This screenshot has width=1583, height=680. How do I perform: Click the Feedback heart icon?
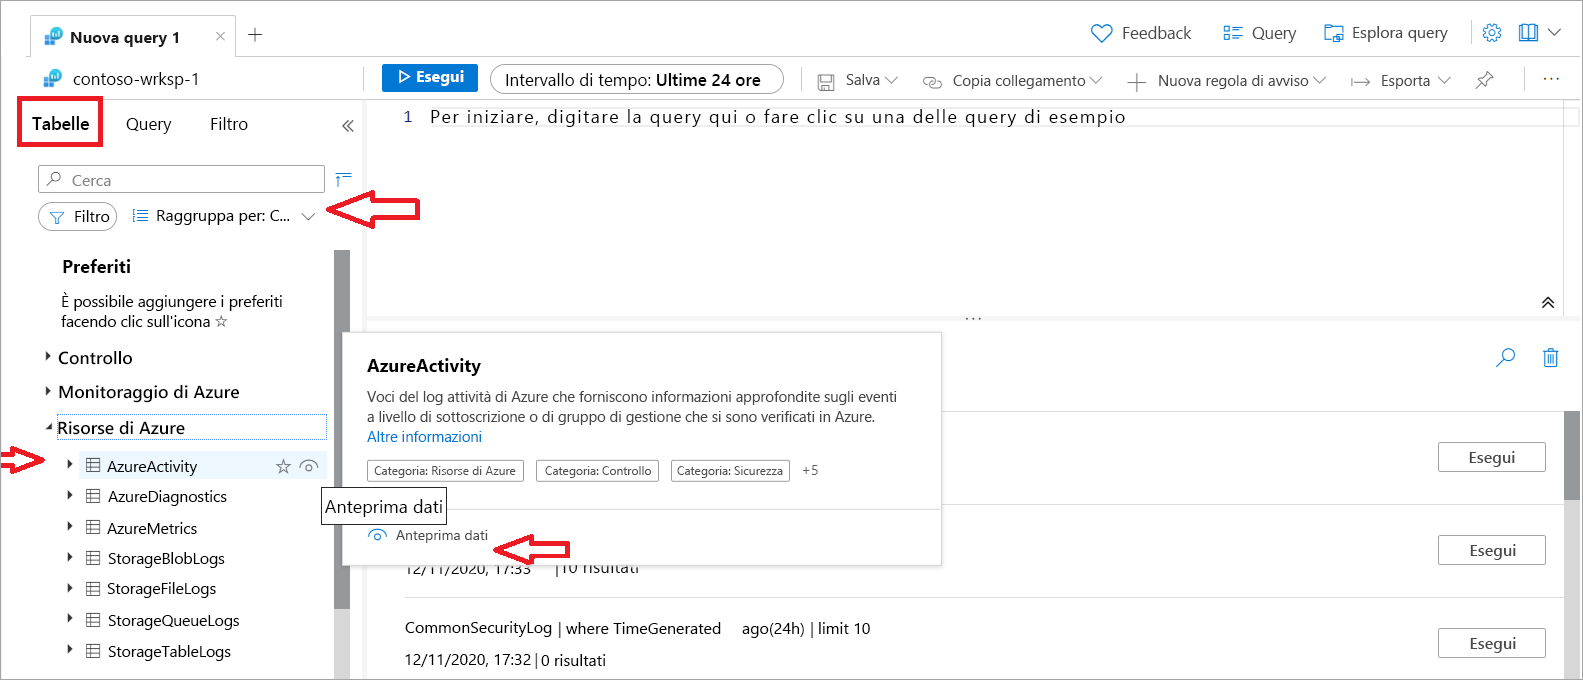click(x=1101, y=33)
